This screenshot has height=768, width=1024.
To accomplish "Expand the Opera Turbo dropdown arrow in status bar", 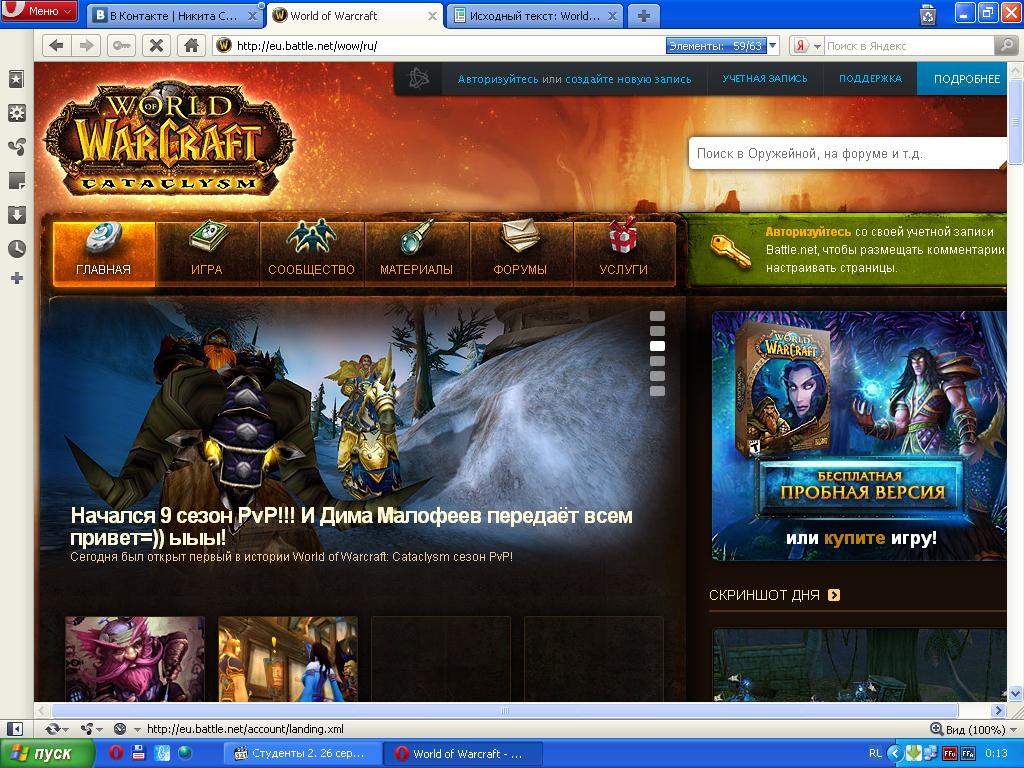I will coord(137,729).
